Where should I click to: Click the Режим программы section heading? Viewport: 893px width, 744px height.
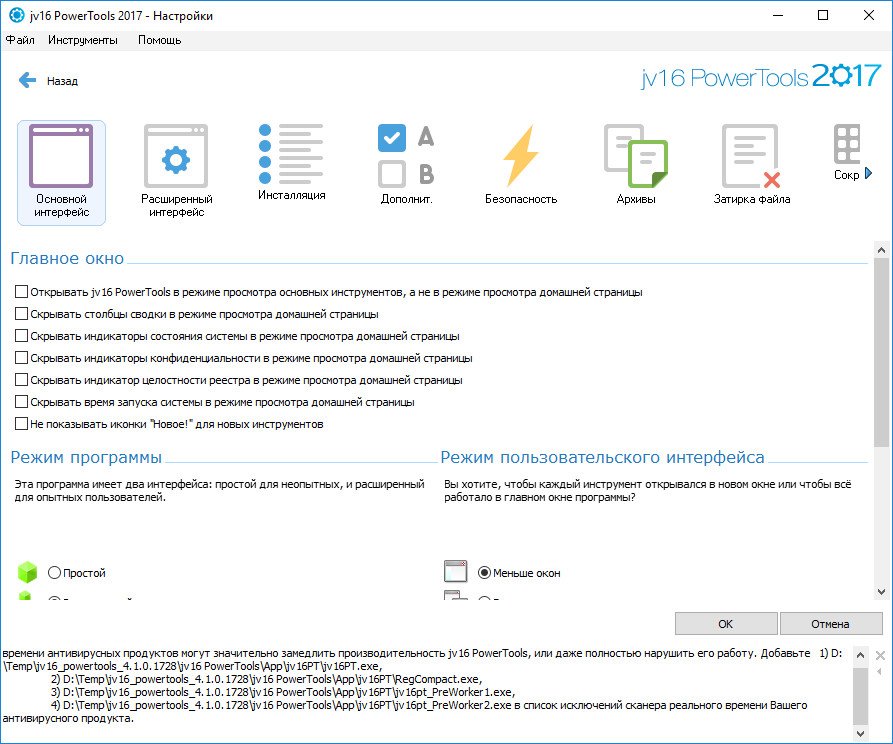pyautogui.click(x=86, y=457)
